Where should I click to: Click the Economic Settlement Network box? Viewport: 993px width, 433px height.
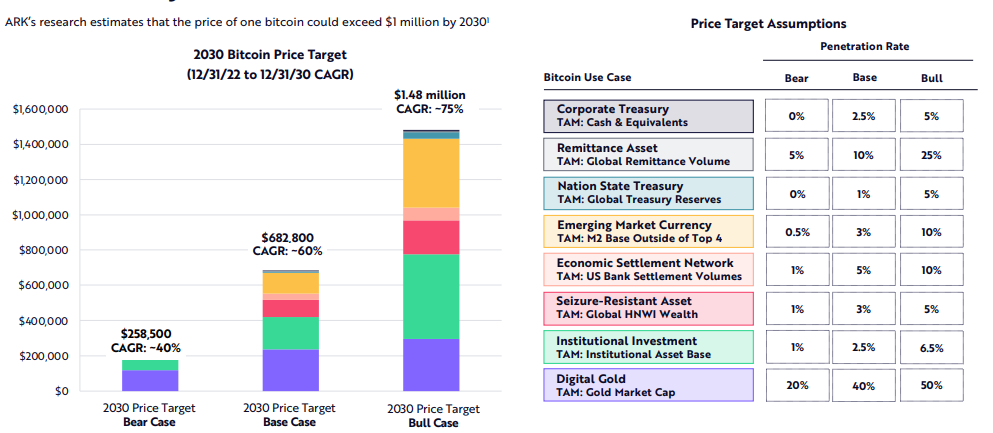pos(648,270)
